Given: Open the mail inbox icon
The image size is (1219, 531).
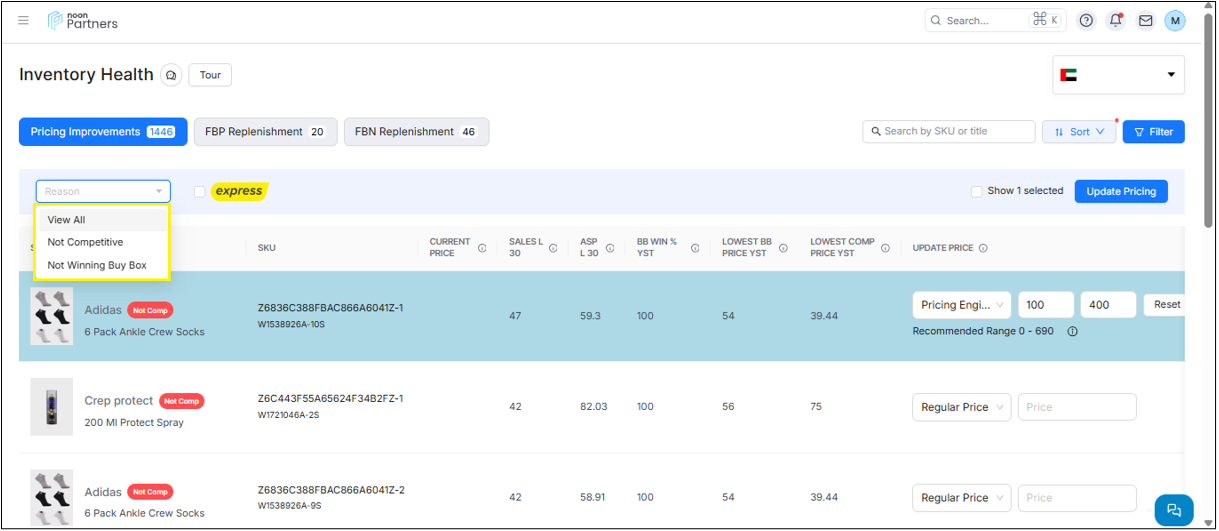Looking at the screenshot, I should coord(1145,20).
